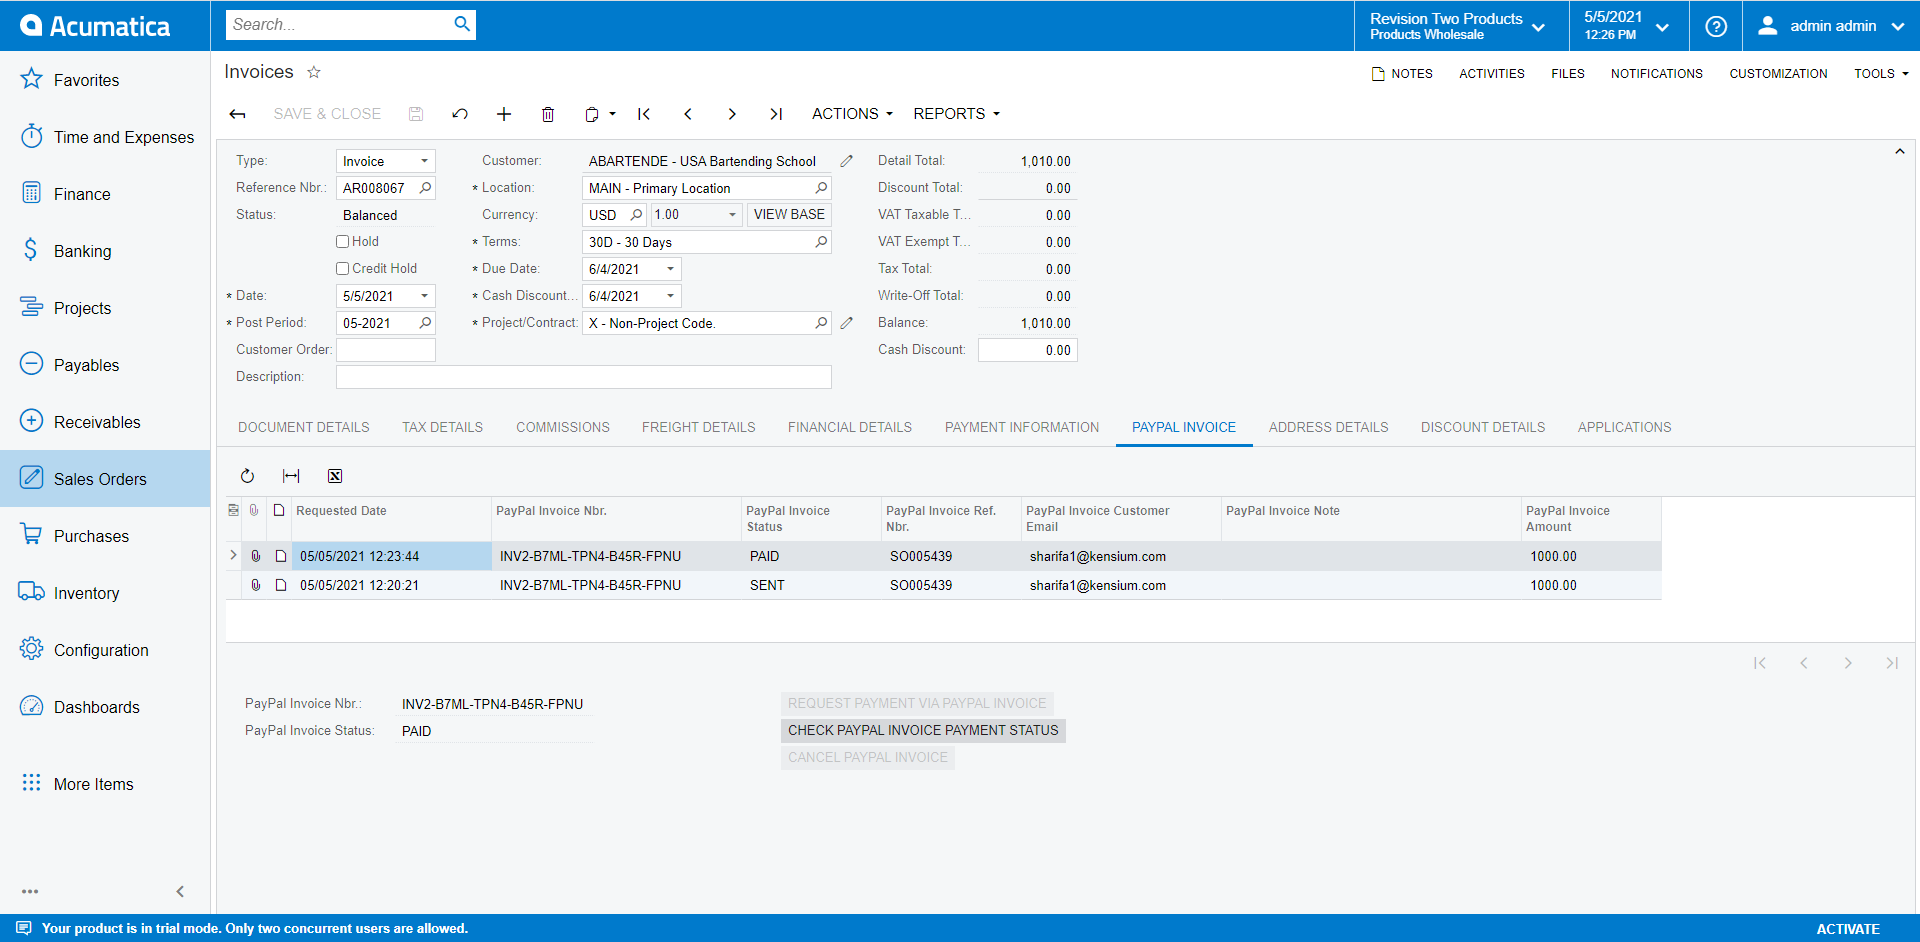
Task: Delete the invoice with trash icon
Action: tap(548, 114)
